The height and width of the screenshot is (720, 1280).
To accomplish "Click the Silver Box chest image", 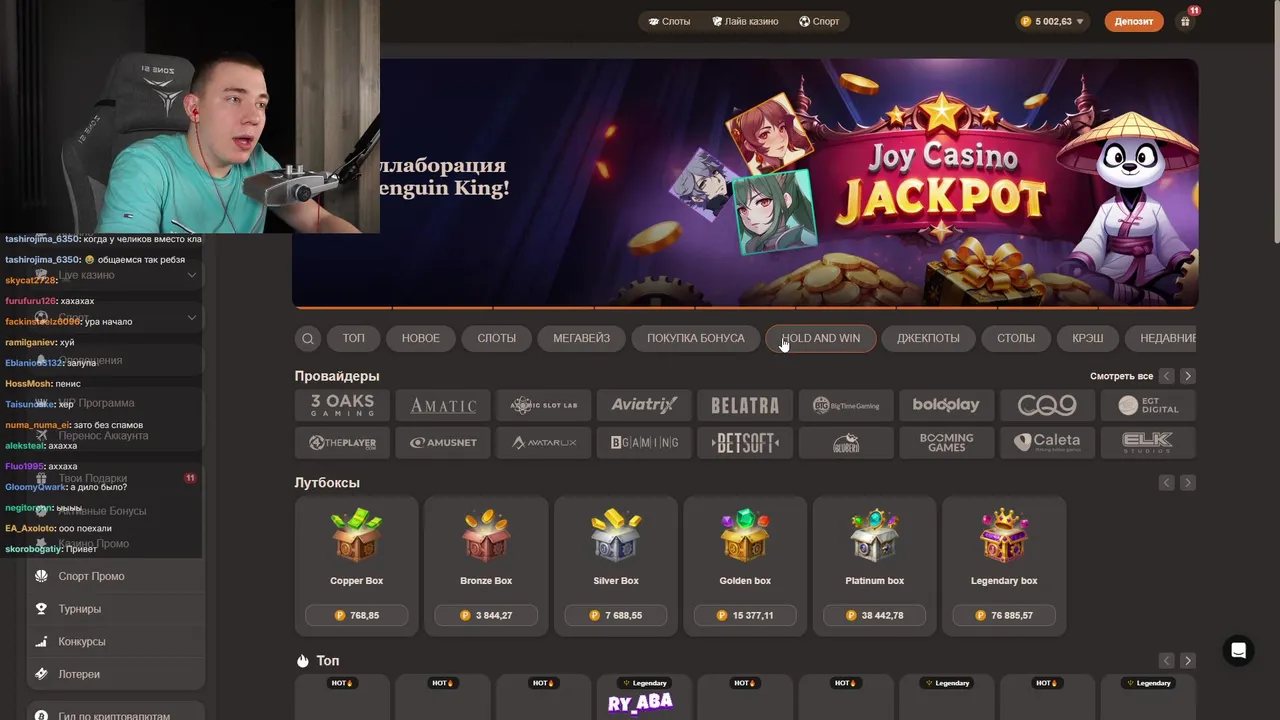I will coord(616,535).
